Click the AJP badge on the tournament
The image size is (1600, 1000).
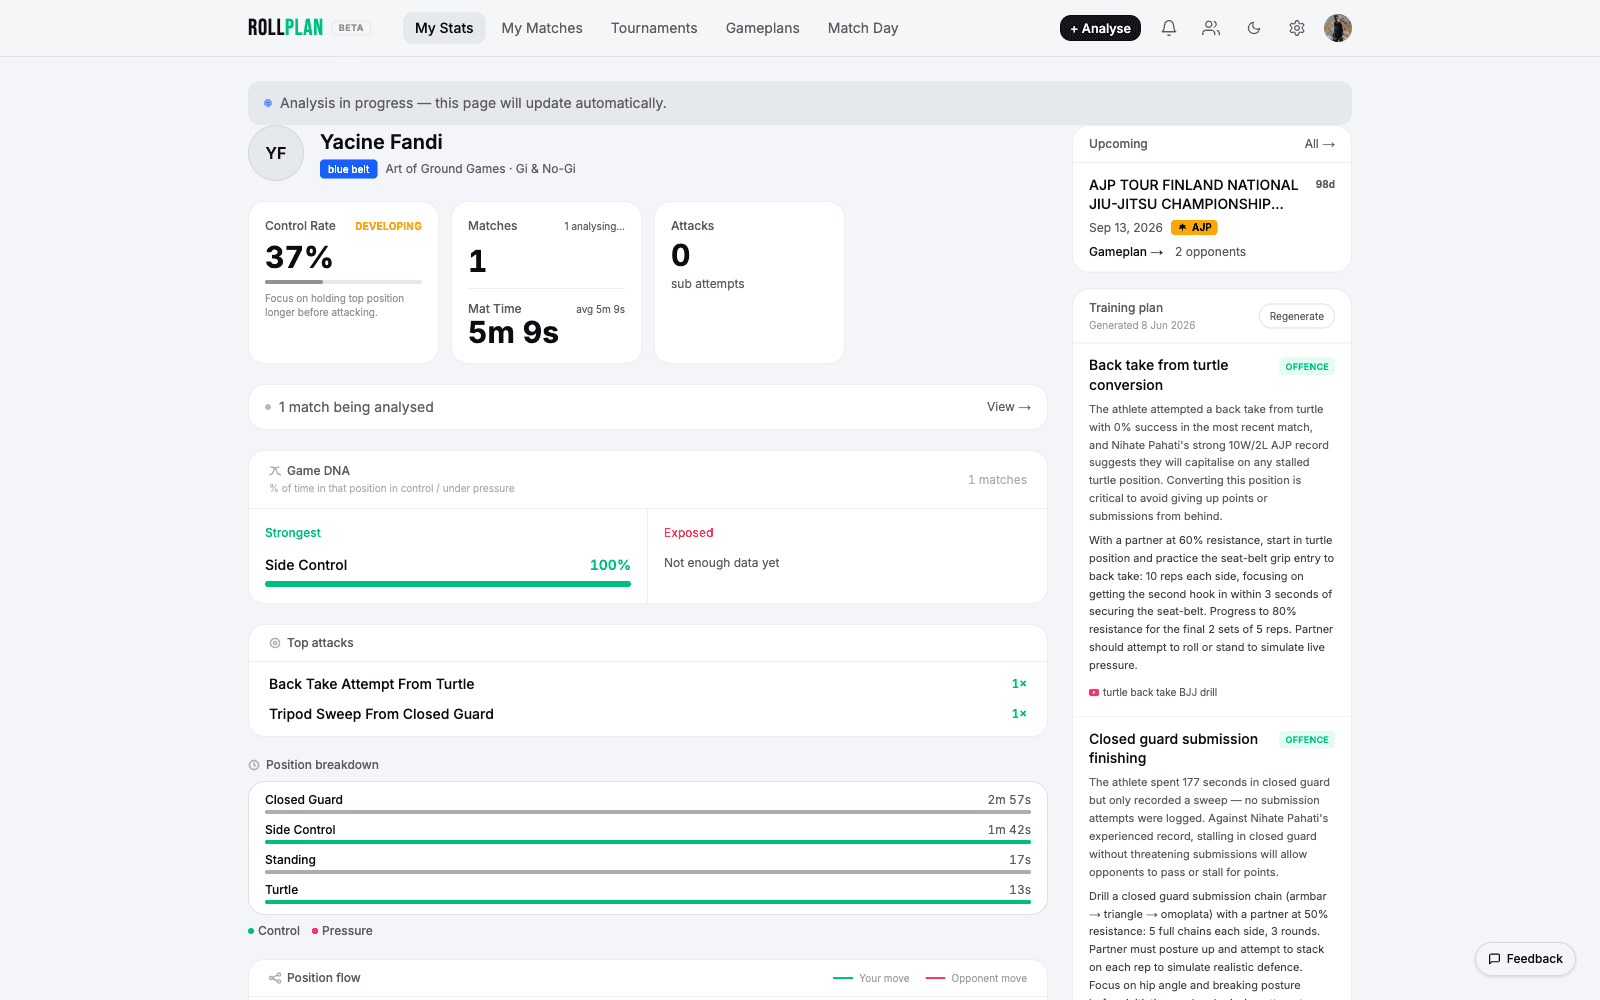point(1194,228)
